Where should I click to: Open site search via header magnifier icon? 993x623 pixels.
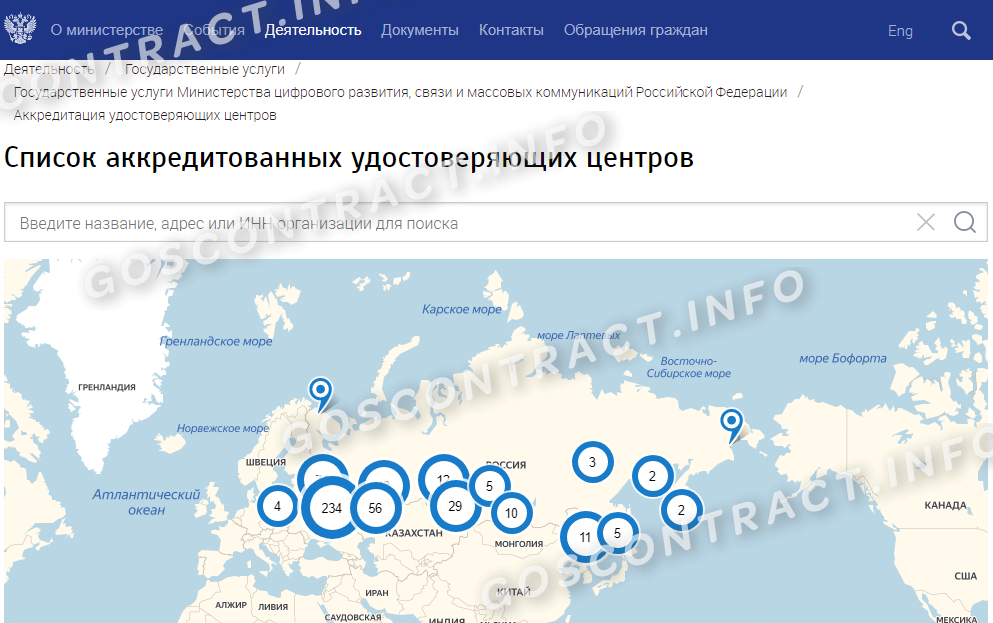coord(961,30)
